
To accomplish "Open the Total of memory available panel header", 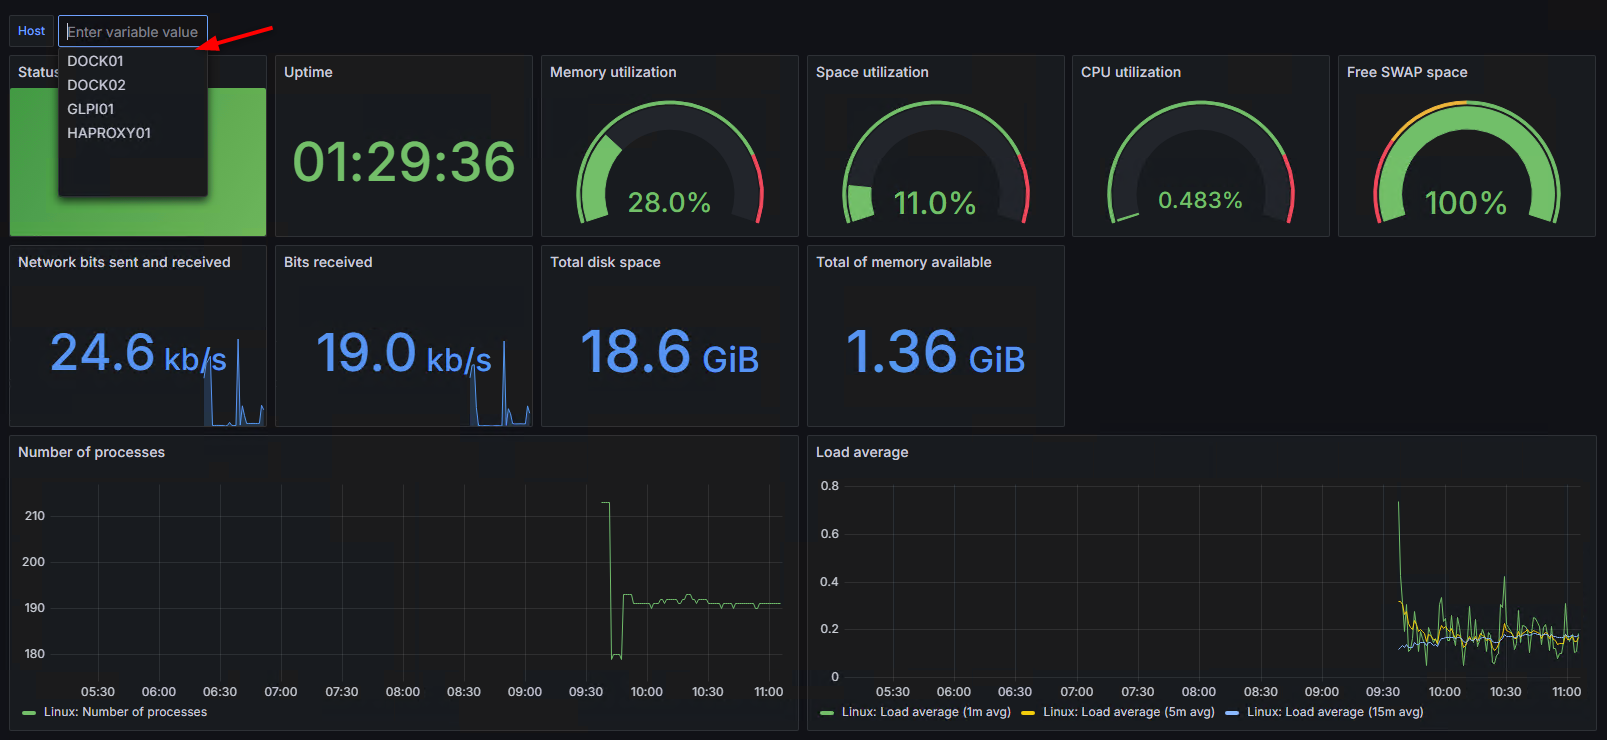I will pyautogui.click(x=903, y=262).
